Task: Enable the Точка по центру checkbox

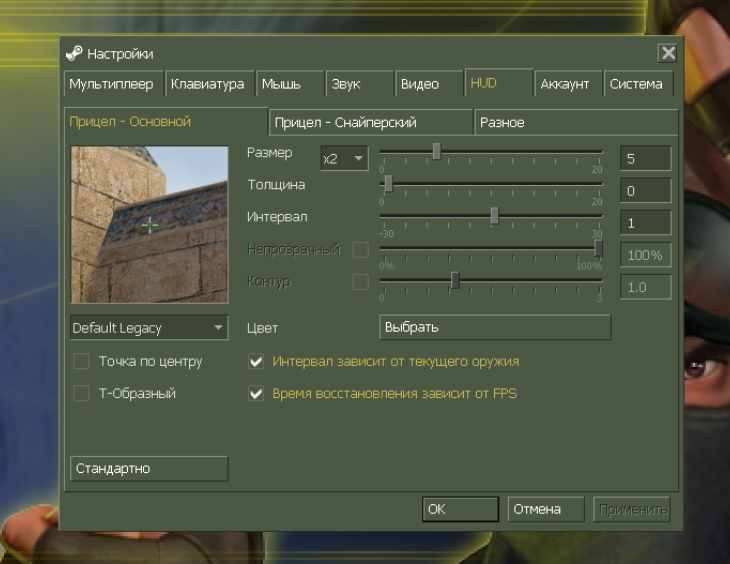Action: (81, 361)
